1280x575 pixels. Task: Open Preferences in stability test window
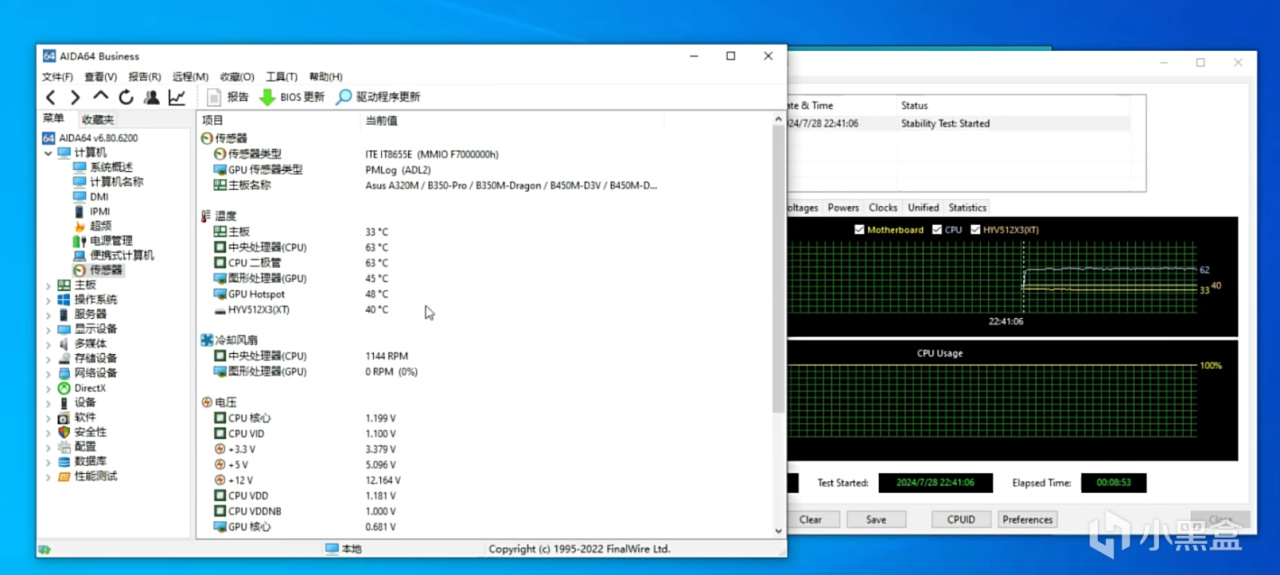[x=1028, y=519]
